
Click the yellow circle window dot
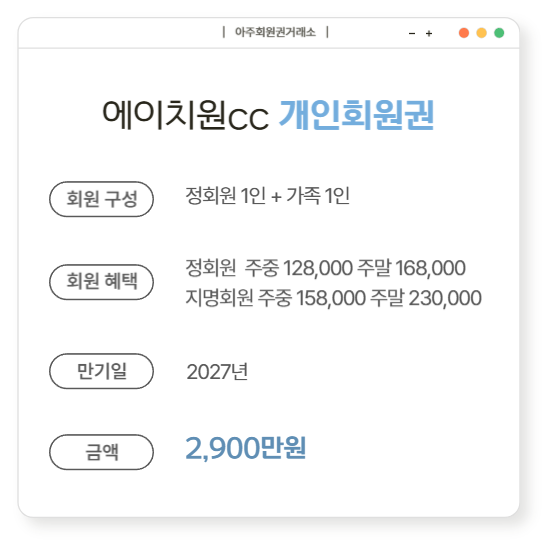tap(482, 33)
